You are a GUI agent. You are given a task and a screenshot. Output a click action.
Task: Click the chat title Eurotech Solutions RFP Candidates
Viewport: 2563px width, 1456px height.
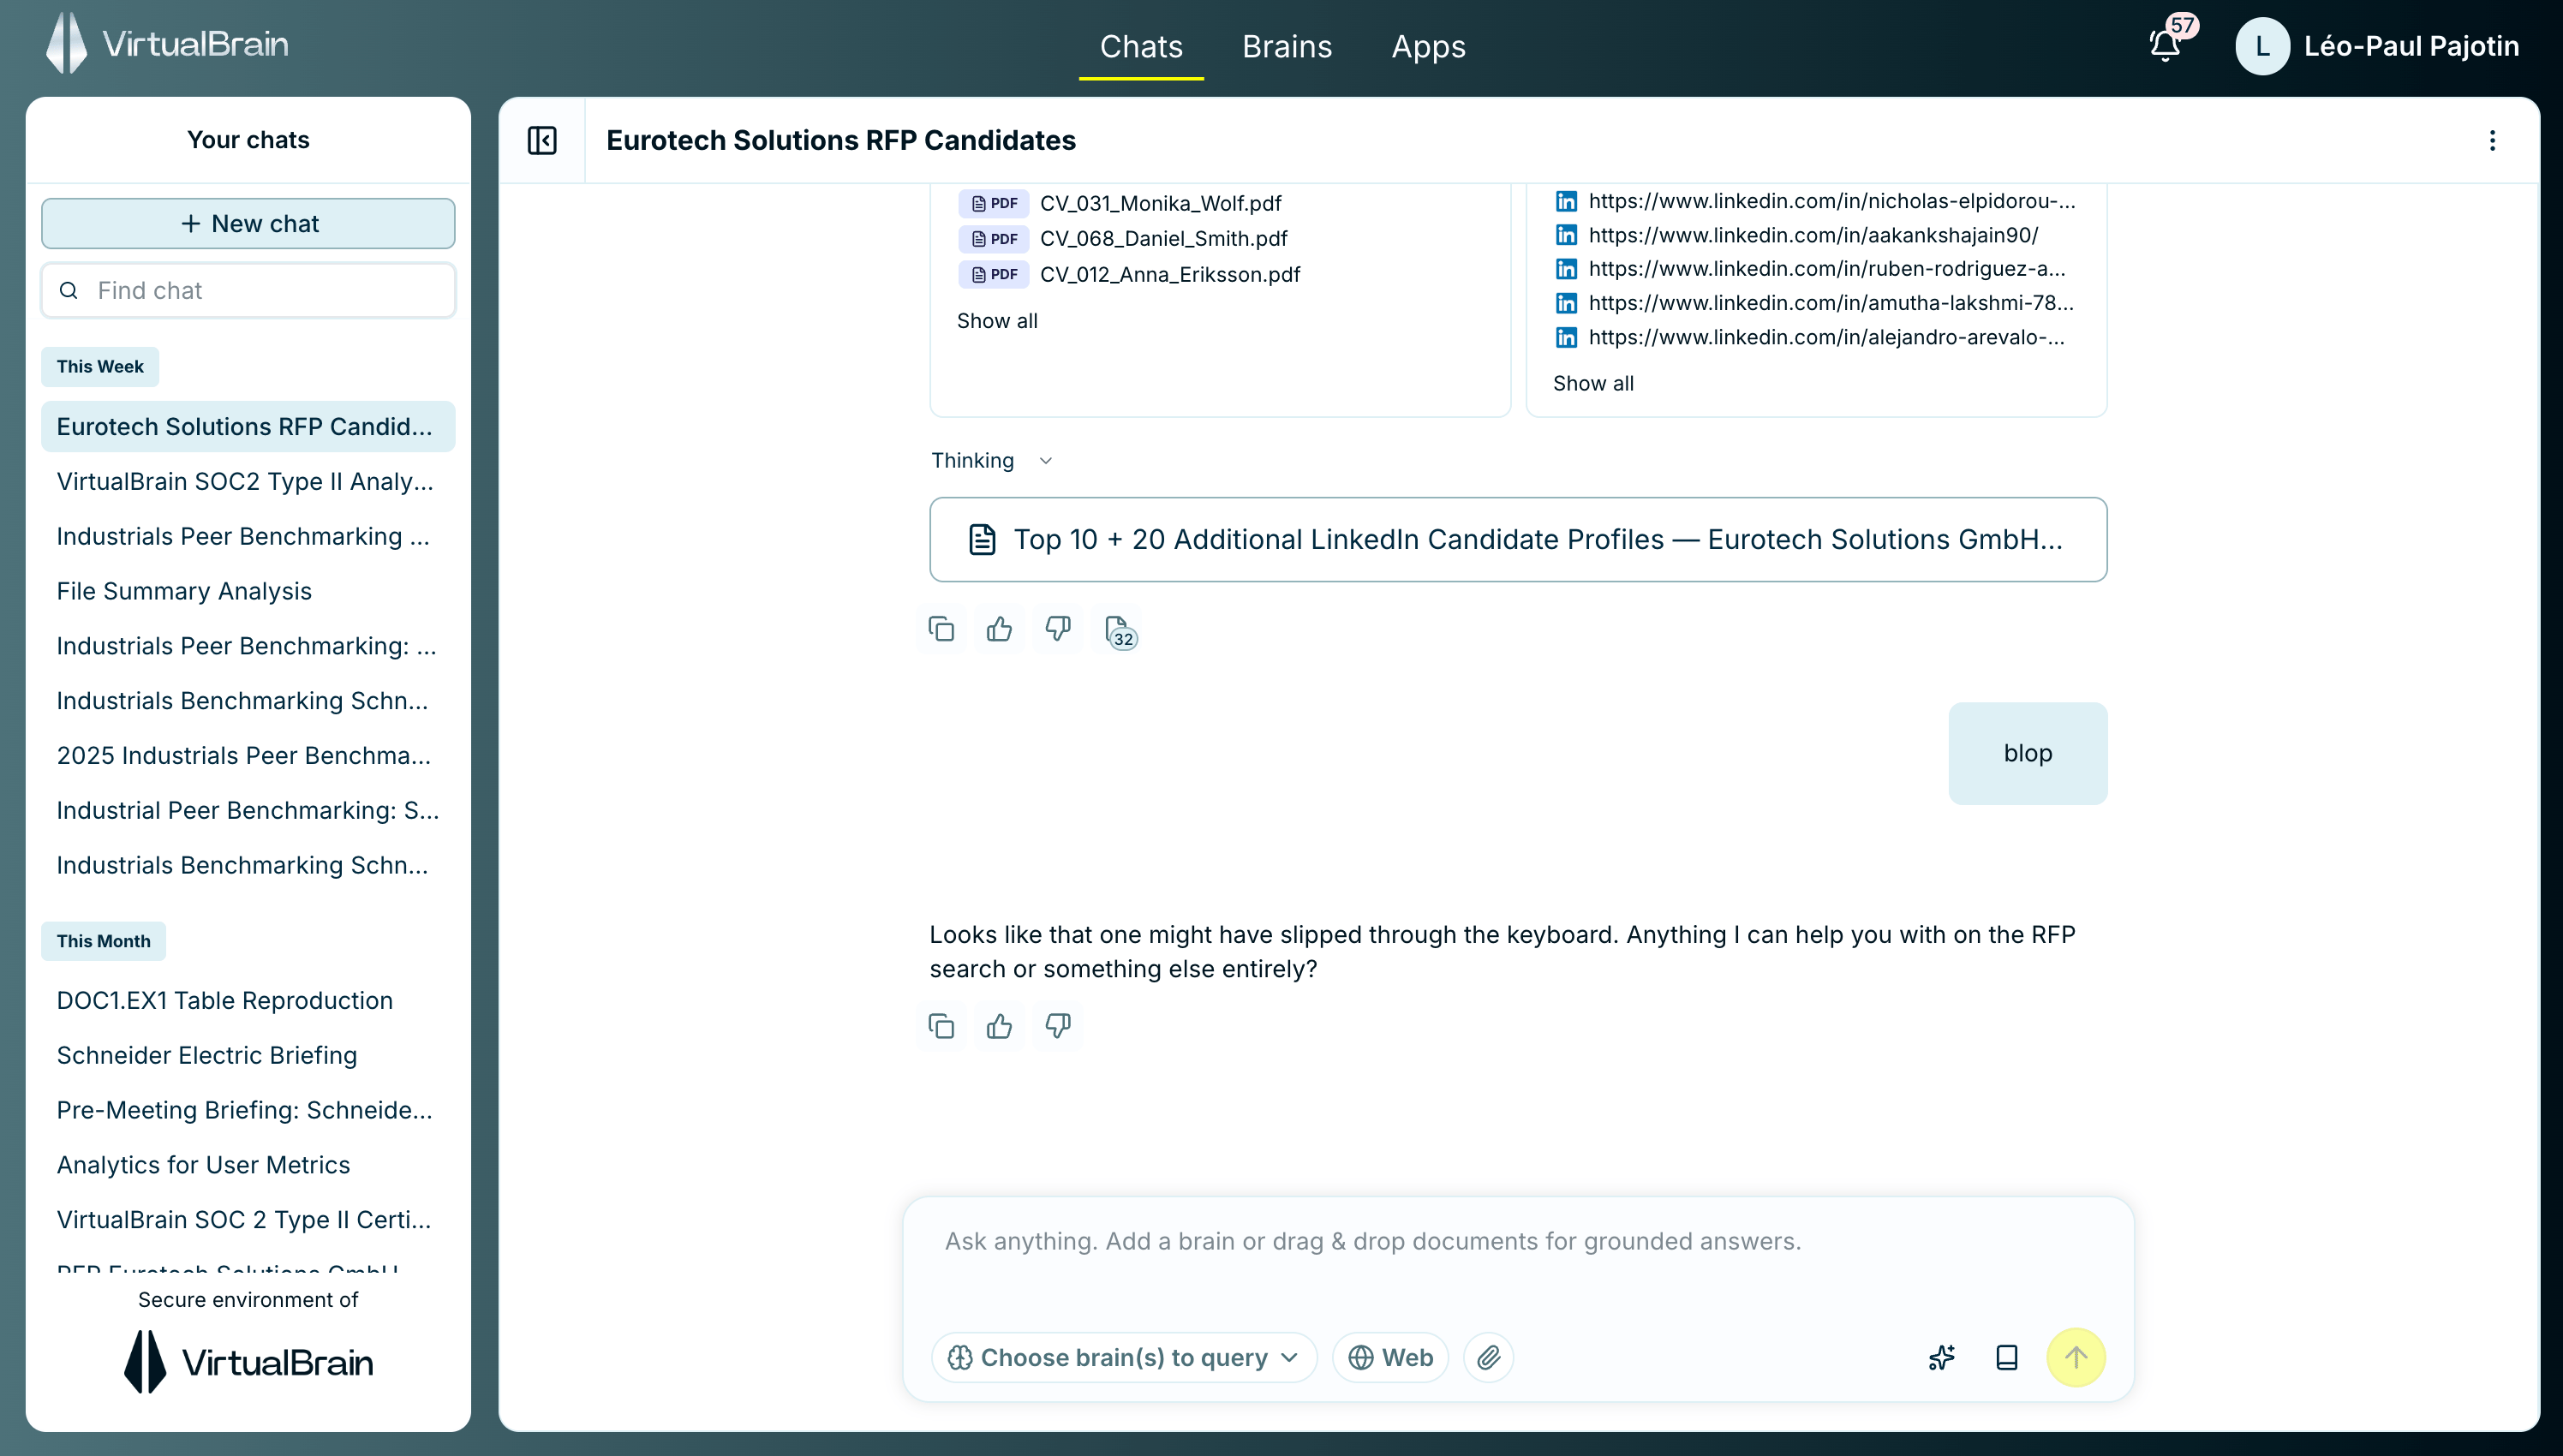[x=841, y=140]
